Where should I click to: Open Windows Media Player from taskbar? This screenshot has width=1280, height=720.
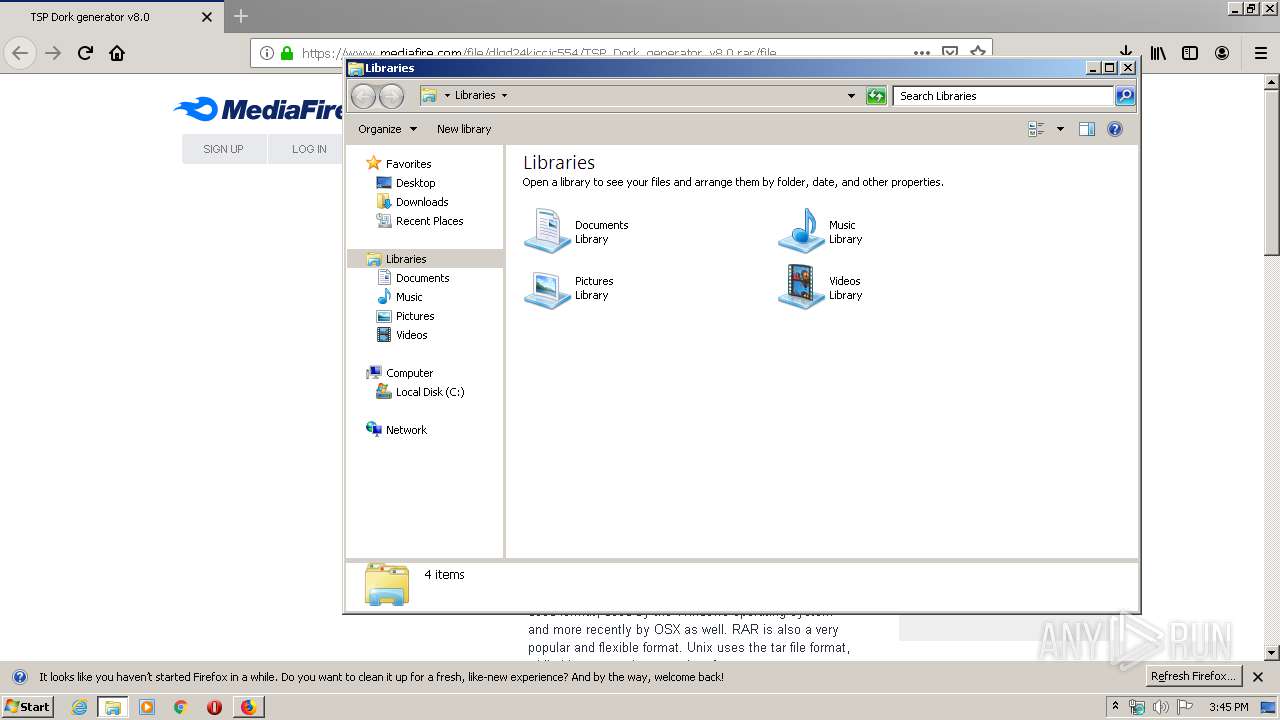coord(147,707)
